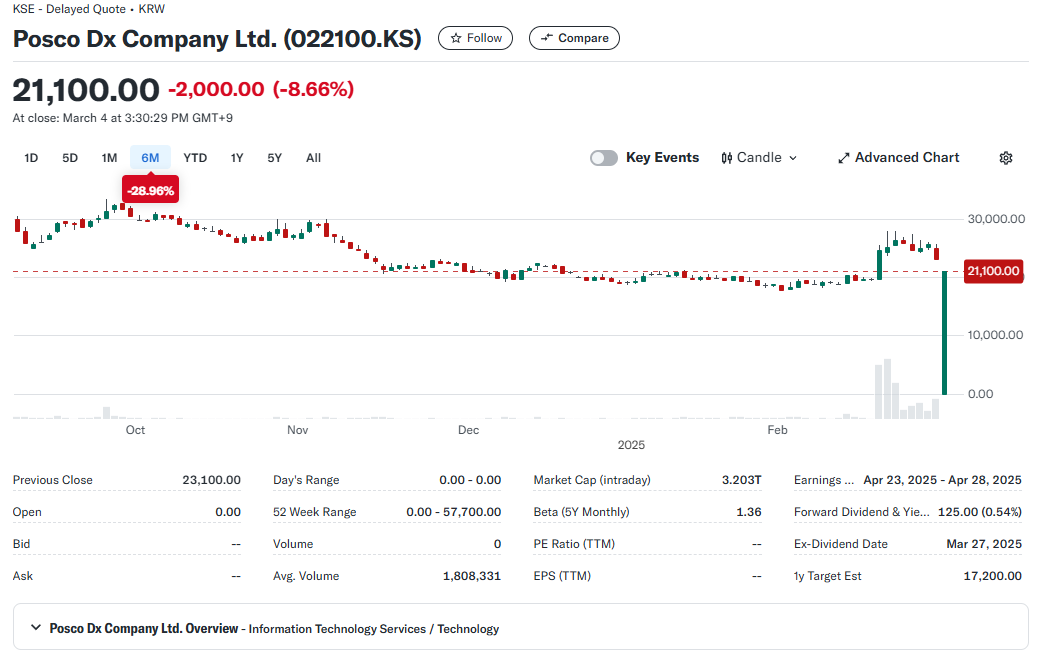This screenshot has height=659, width=1038.
Task: Select the 1D time range tab
Action: click(x=31, y=158)
